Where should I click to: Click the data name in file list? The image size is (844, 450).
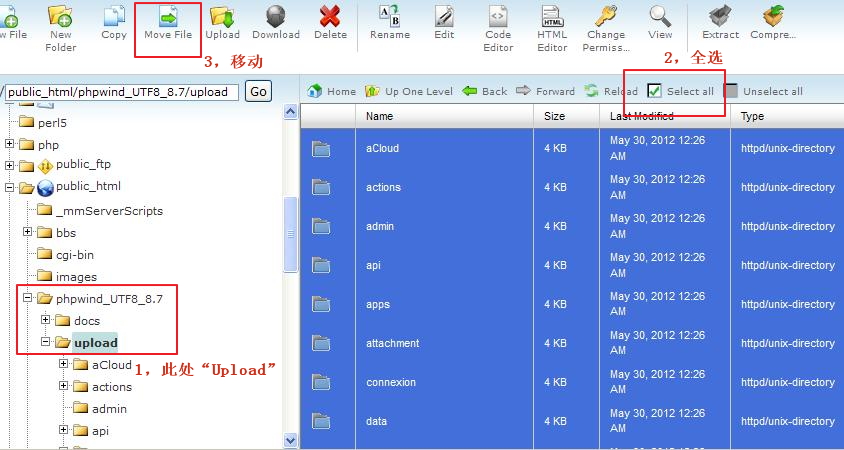pos(376,421)
